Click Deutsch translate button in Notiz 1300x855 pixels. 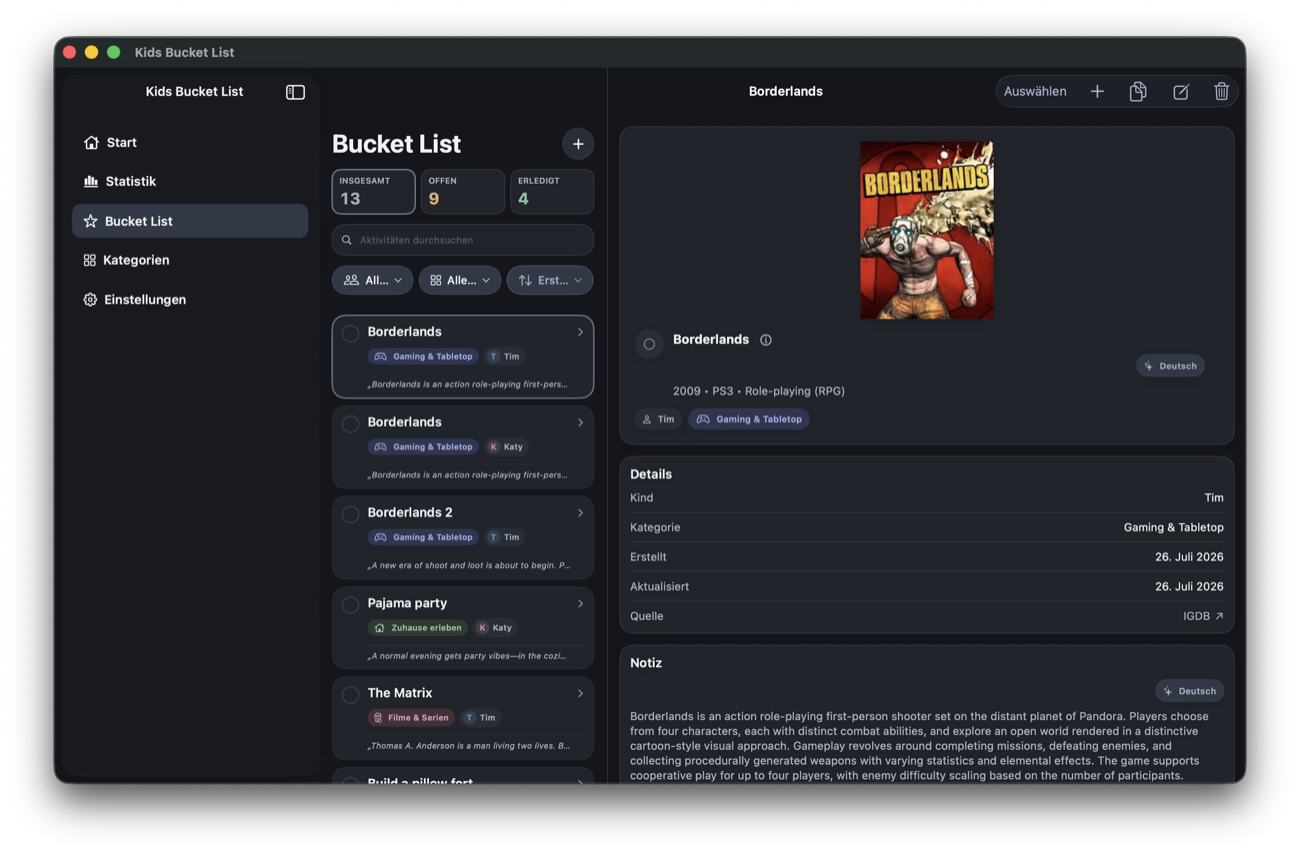point(1189,691)
